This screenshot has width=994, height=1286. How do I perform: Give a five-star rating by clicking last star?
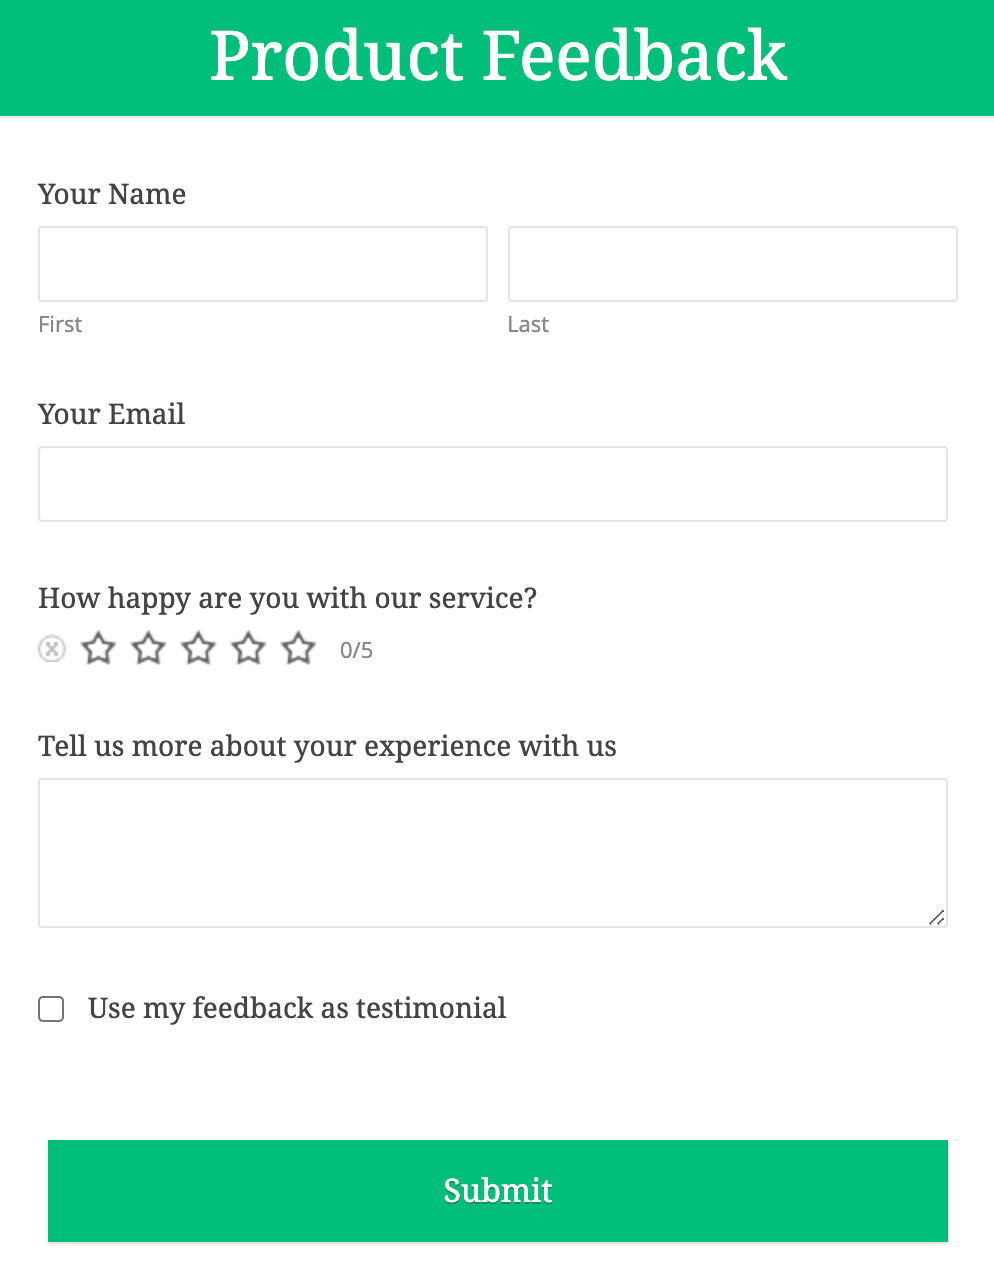tap(298, 649)
